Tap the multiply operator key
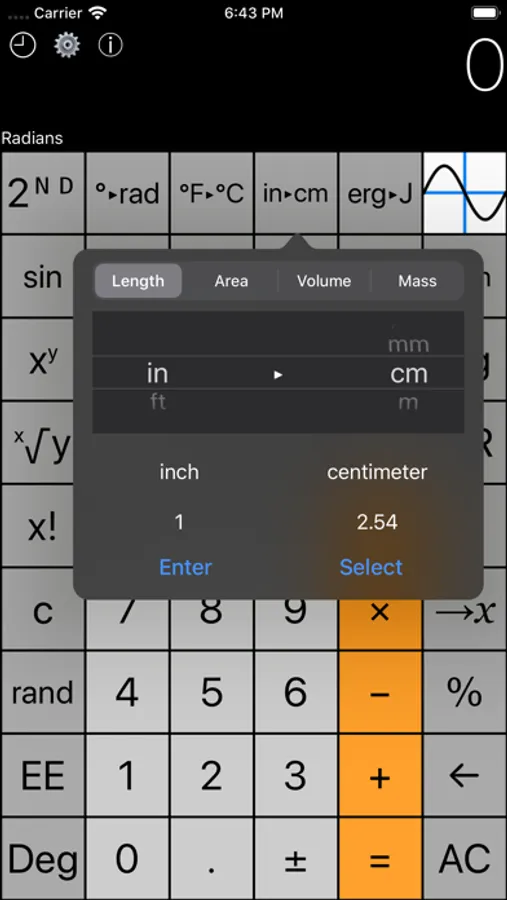Image resolution: width=507 pixels, height=900 pixels. coord(380,612)
